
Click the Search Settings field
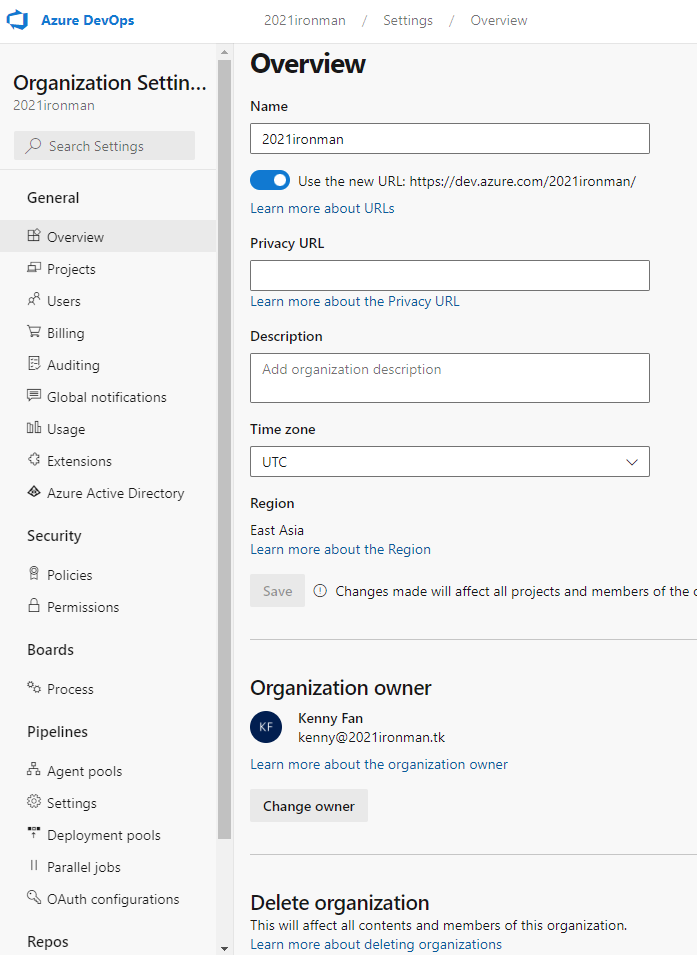105,146
